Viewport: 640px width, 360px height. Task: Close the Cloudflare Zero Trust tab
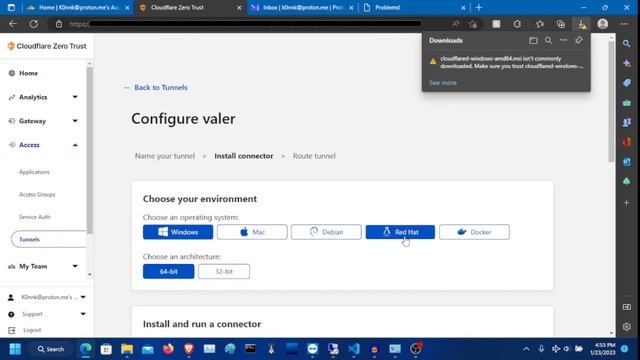pos(239,7)
